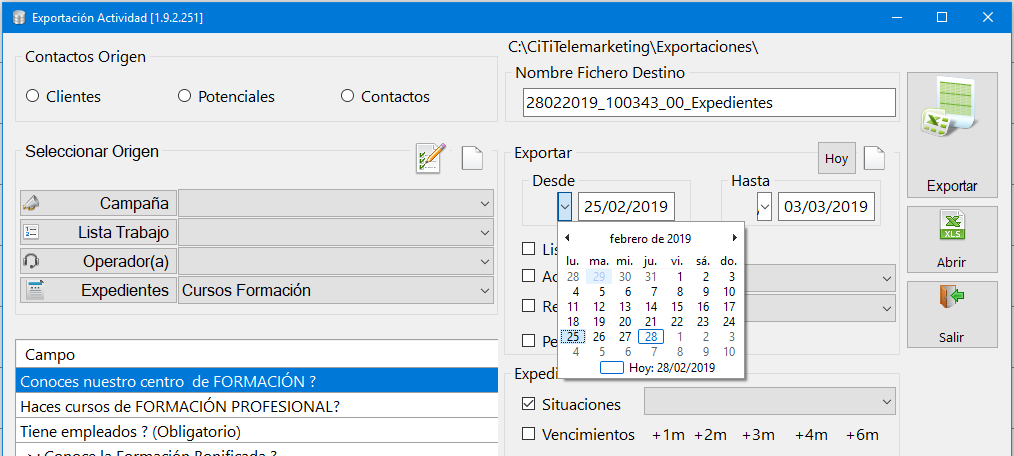The height and width of the screenshot is (456, 1014).
Task: Tick the checkbox starting with Re
Action: (528, 305)
